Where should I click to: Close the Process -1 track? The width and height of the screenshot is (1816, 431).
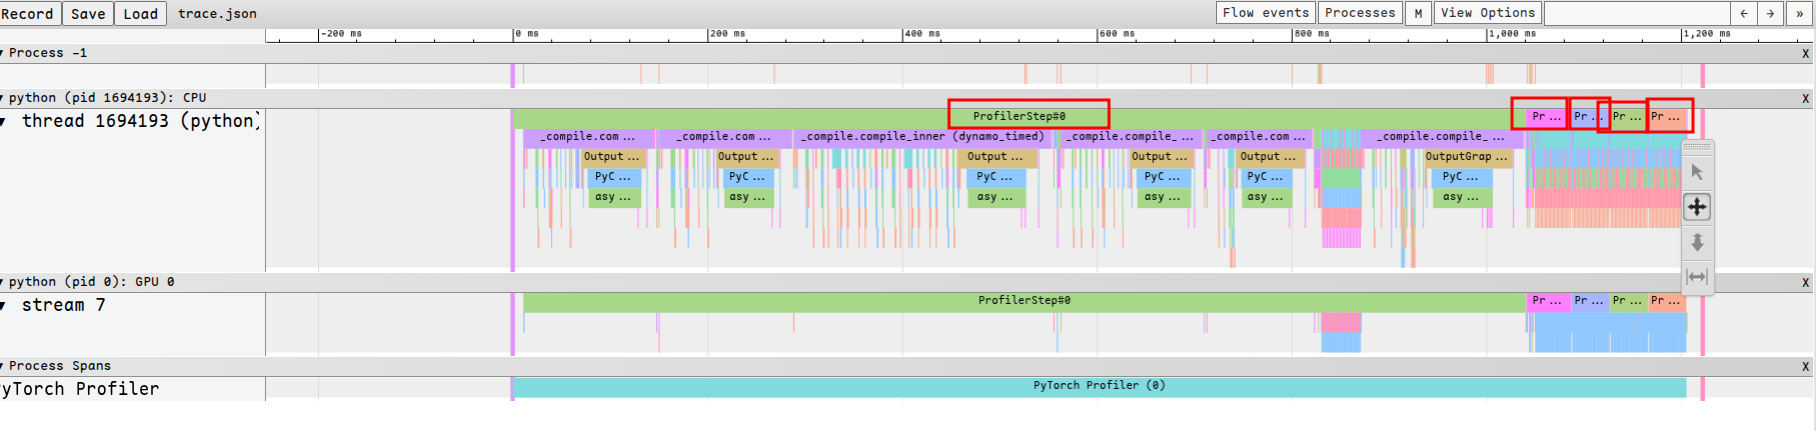point(1805,54)
